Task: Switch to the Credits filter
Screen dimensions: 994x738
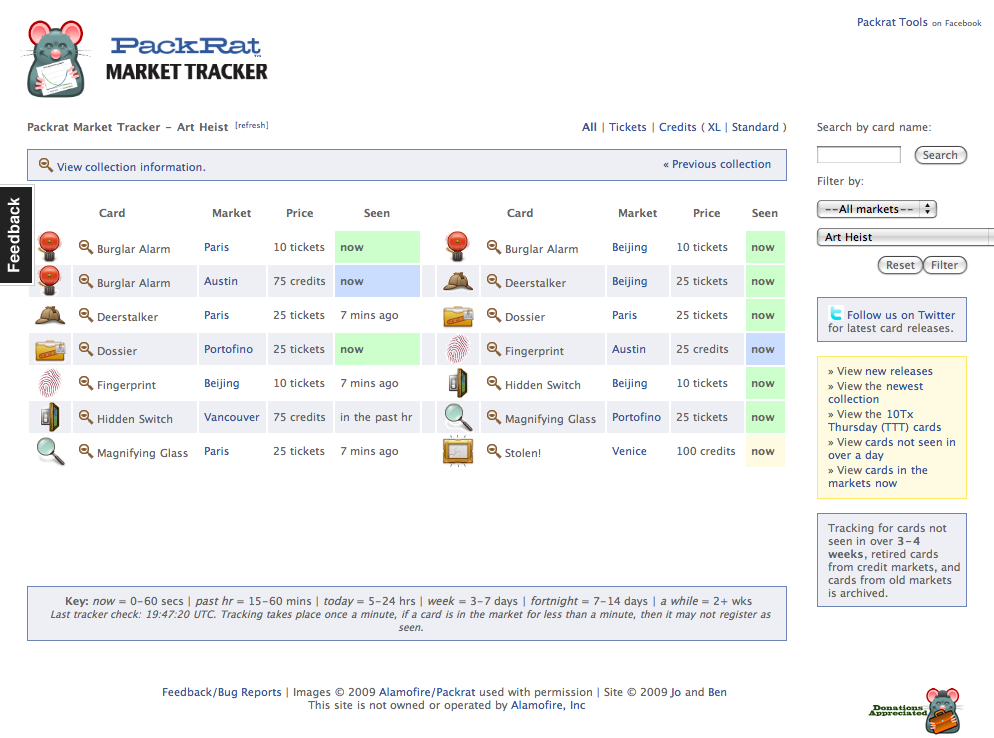Action: (677, 127)
